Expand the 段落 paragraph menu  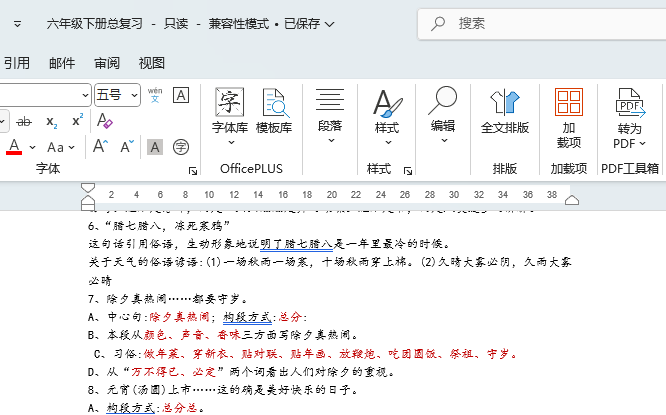[x=330, y=115]
